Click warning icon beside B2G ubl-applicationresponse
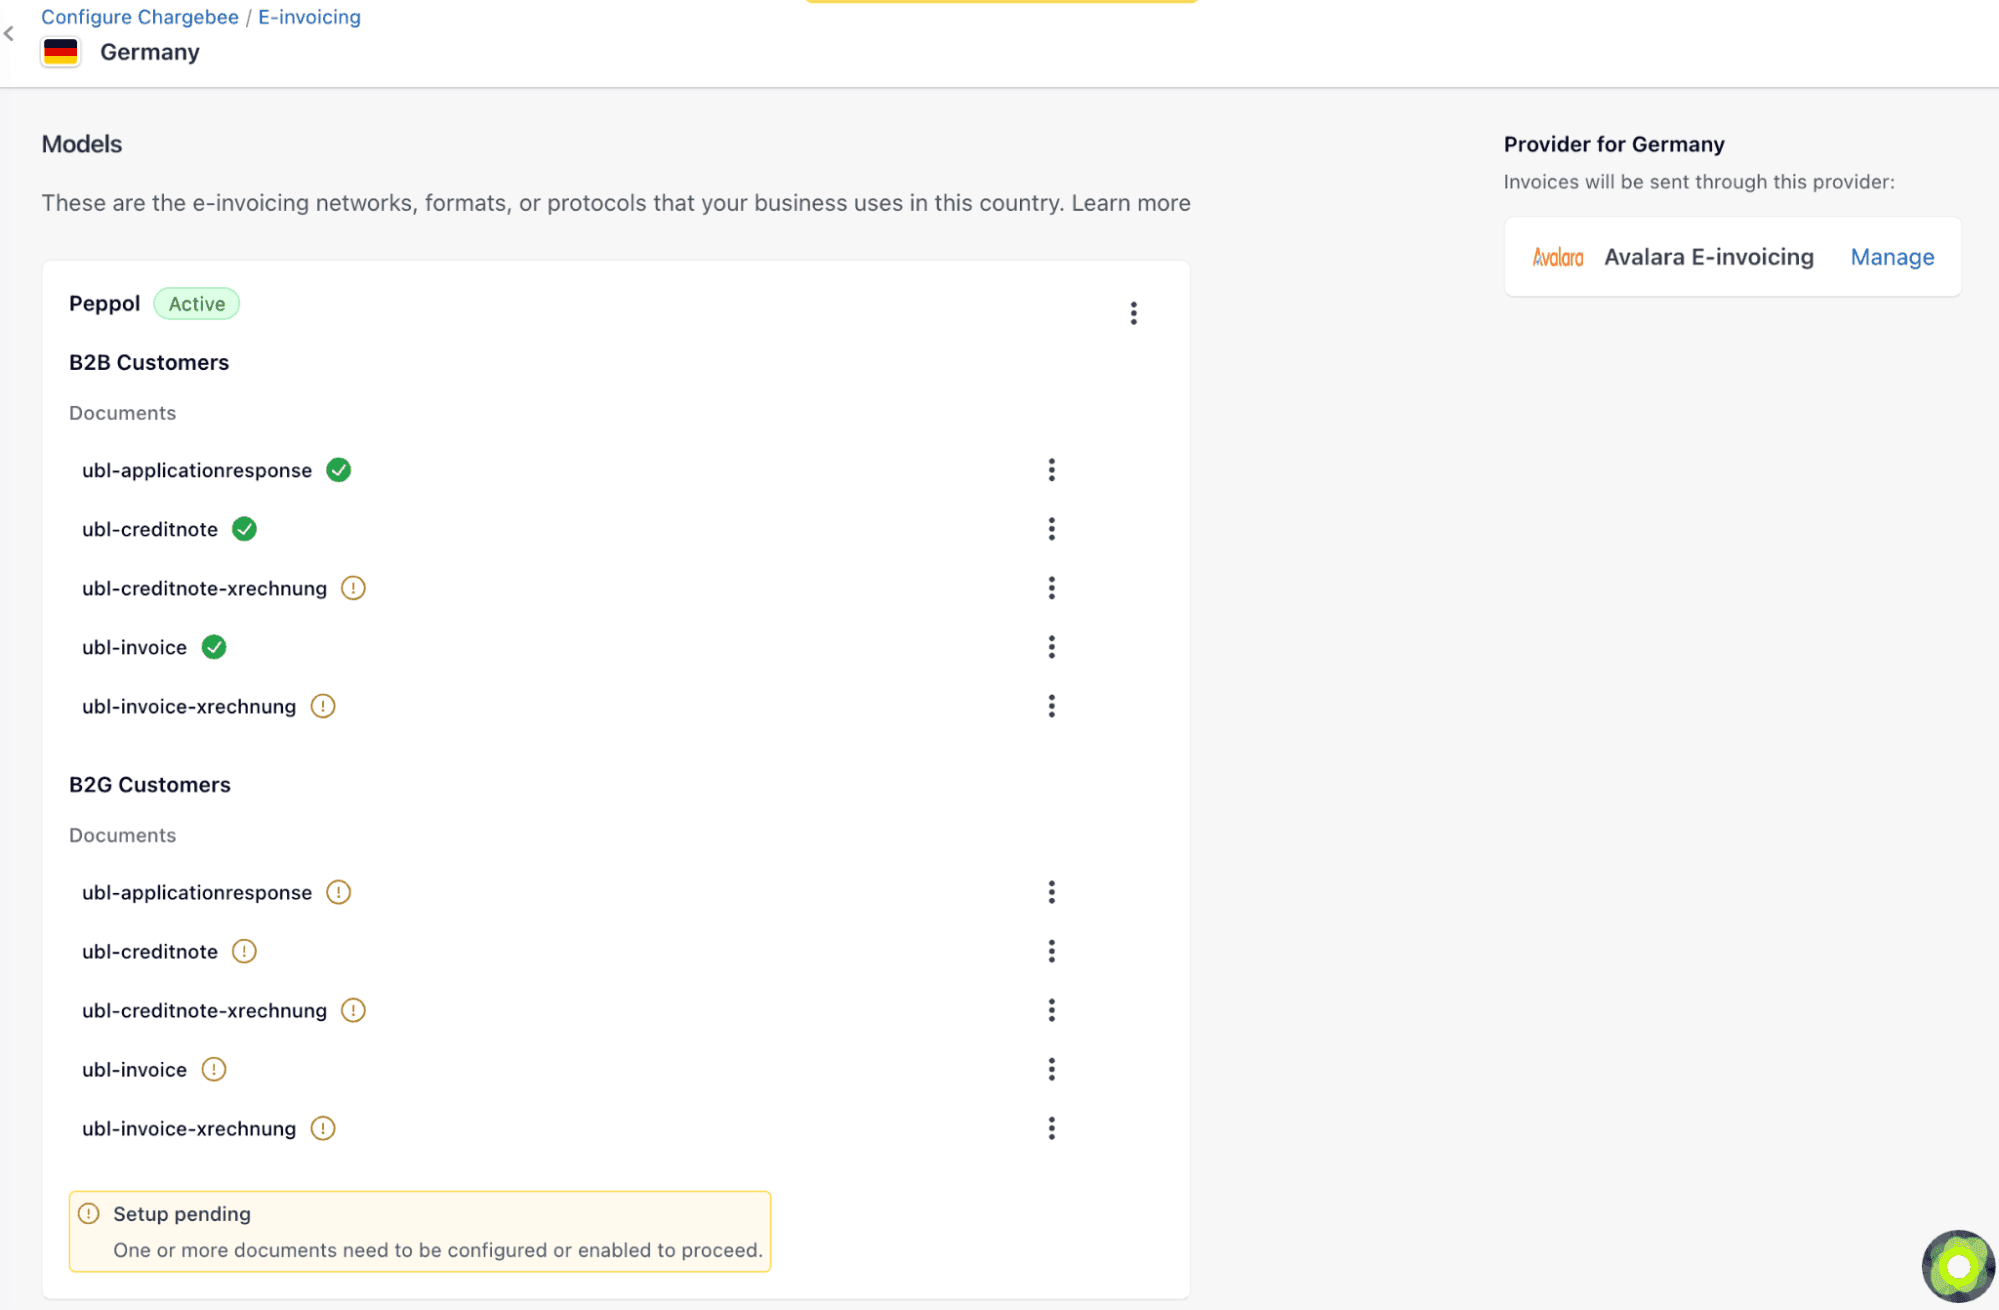Viewport: 1999px width, 1310px height. [339, 892]
